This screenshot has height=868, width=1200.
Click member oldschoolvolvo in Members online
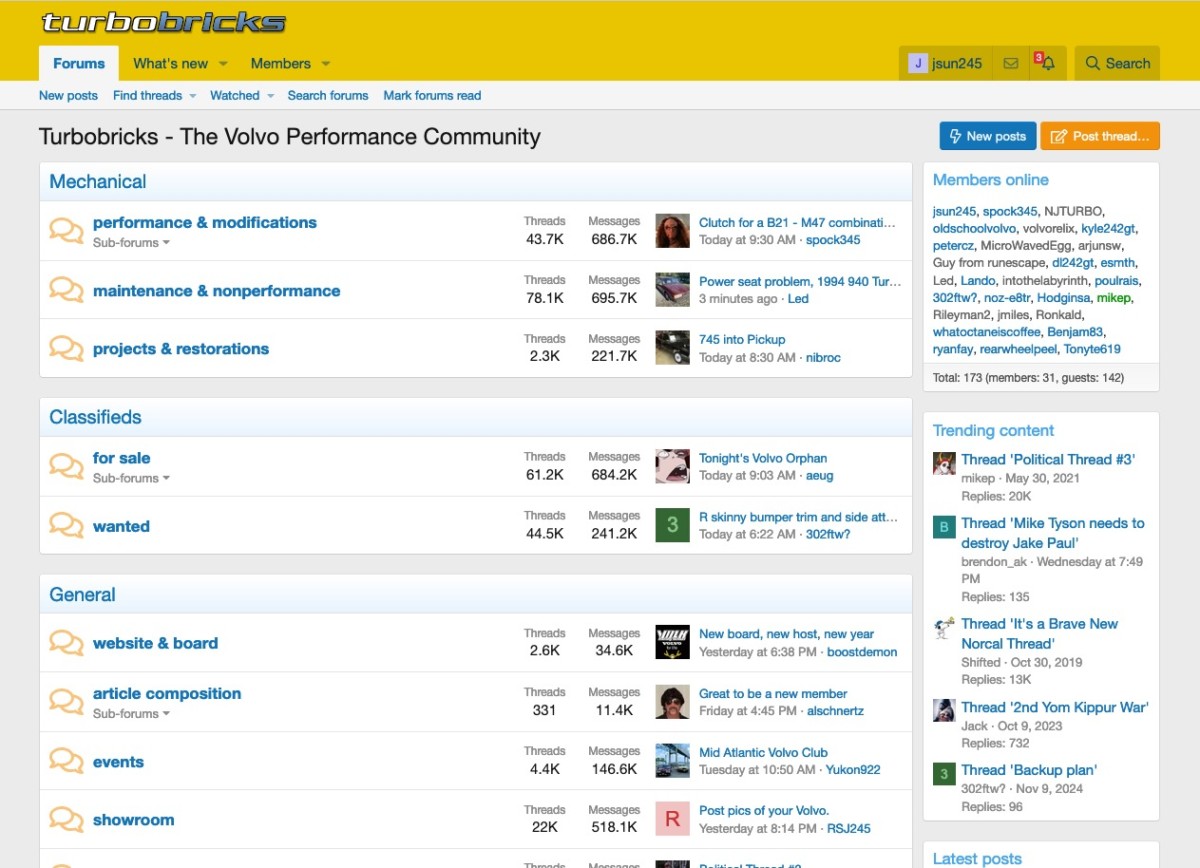click(x=974, y=229)
